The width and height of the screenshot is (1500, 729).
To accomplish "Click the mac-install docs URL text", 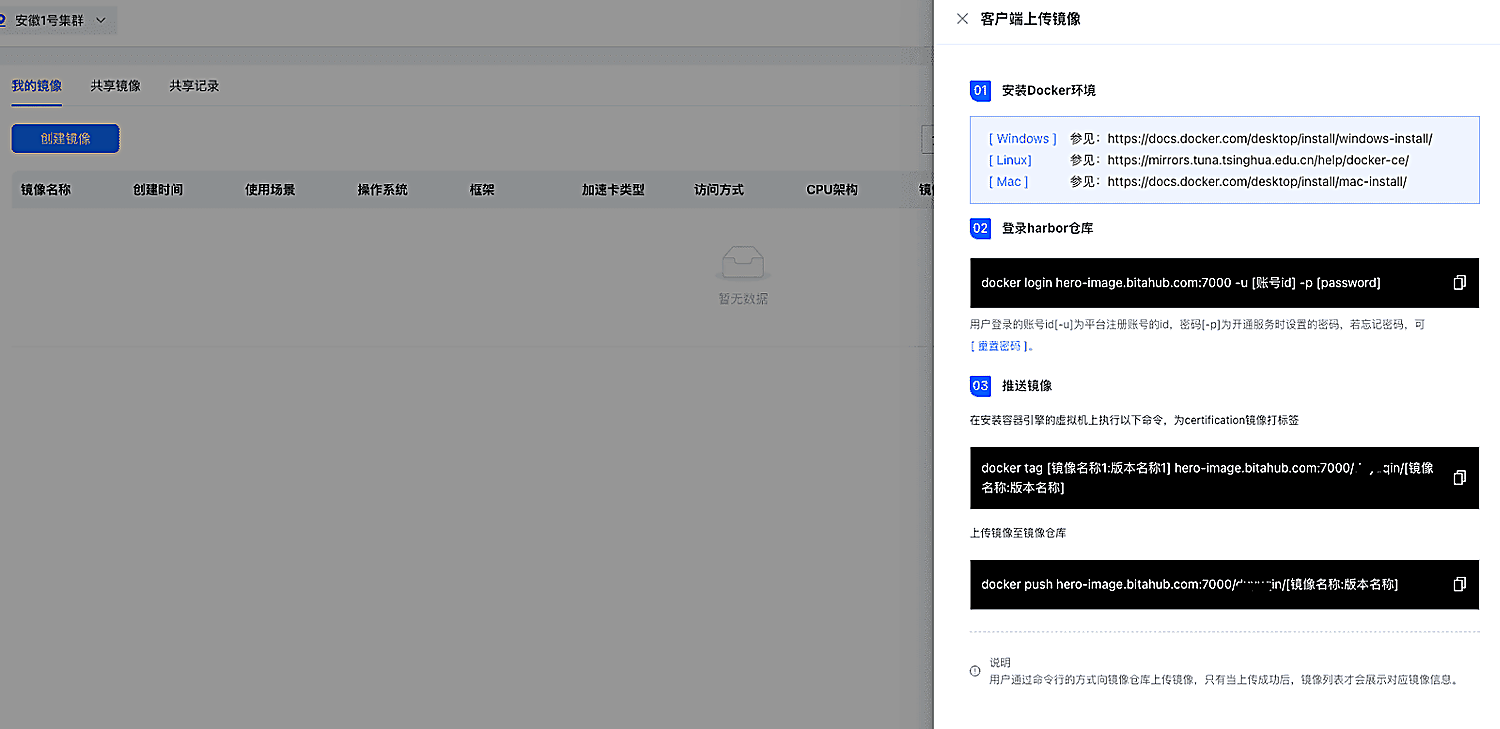I will tap(1257, 182).
